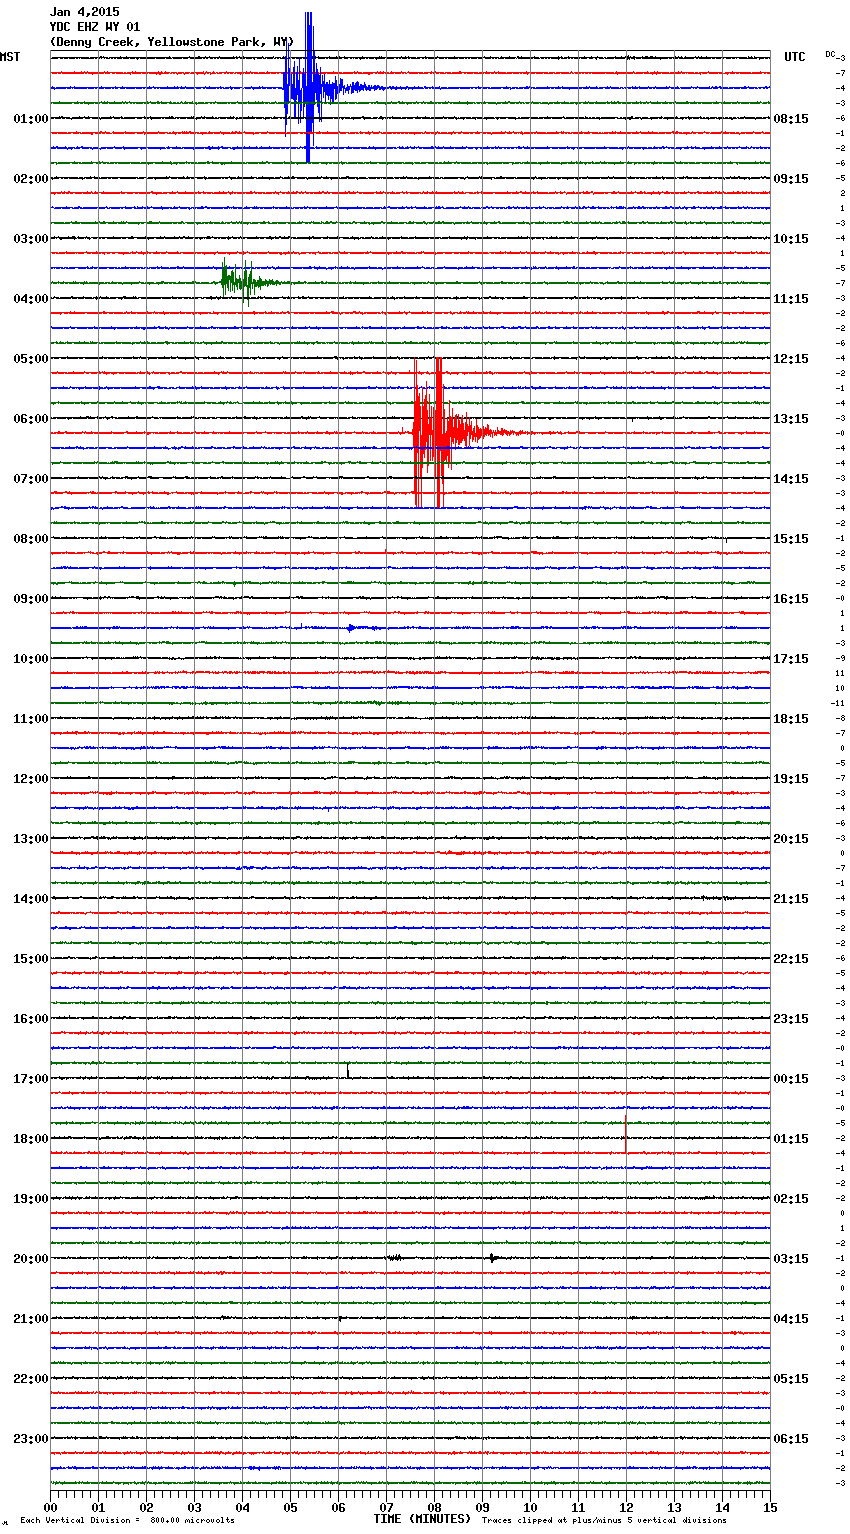Select the 04:00 MST time label

(x=30, y=299)
